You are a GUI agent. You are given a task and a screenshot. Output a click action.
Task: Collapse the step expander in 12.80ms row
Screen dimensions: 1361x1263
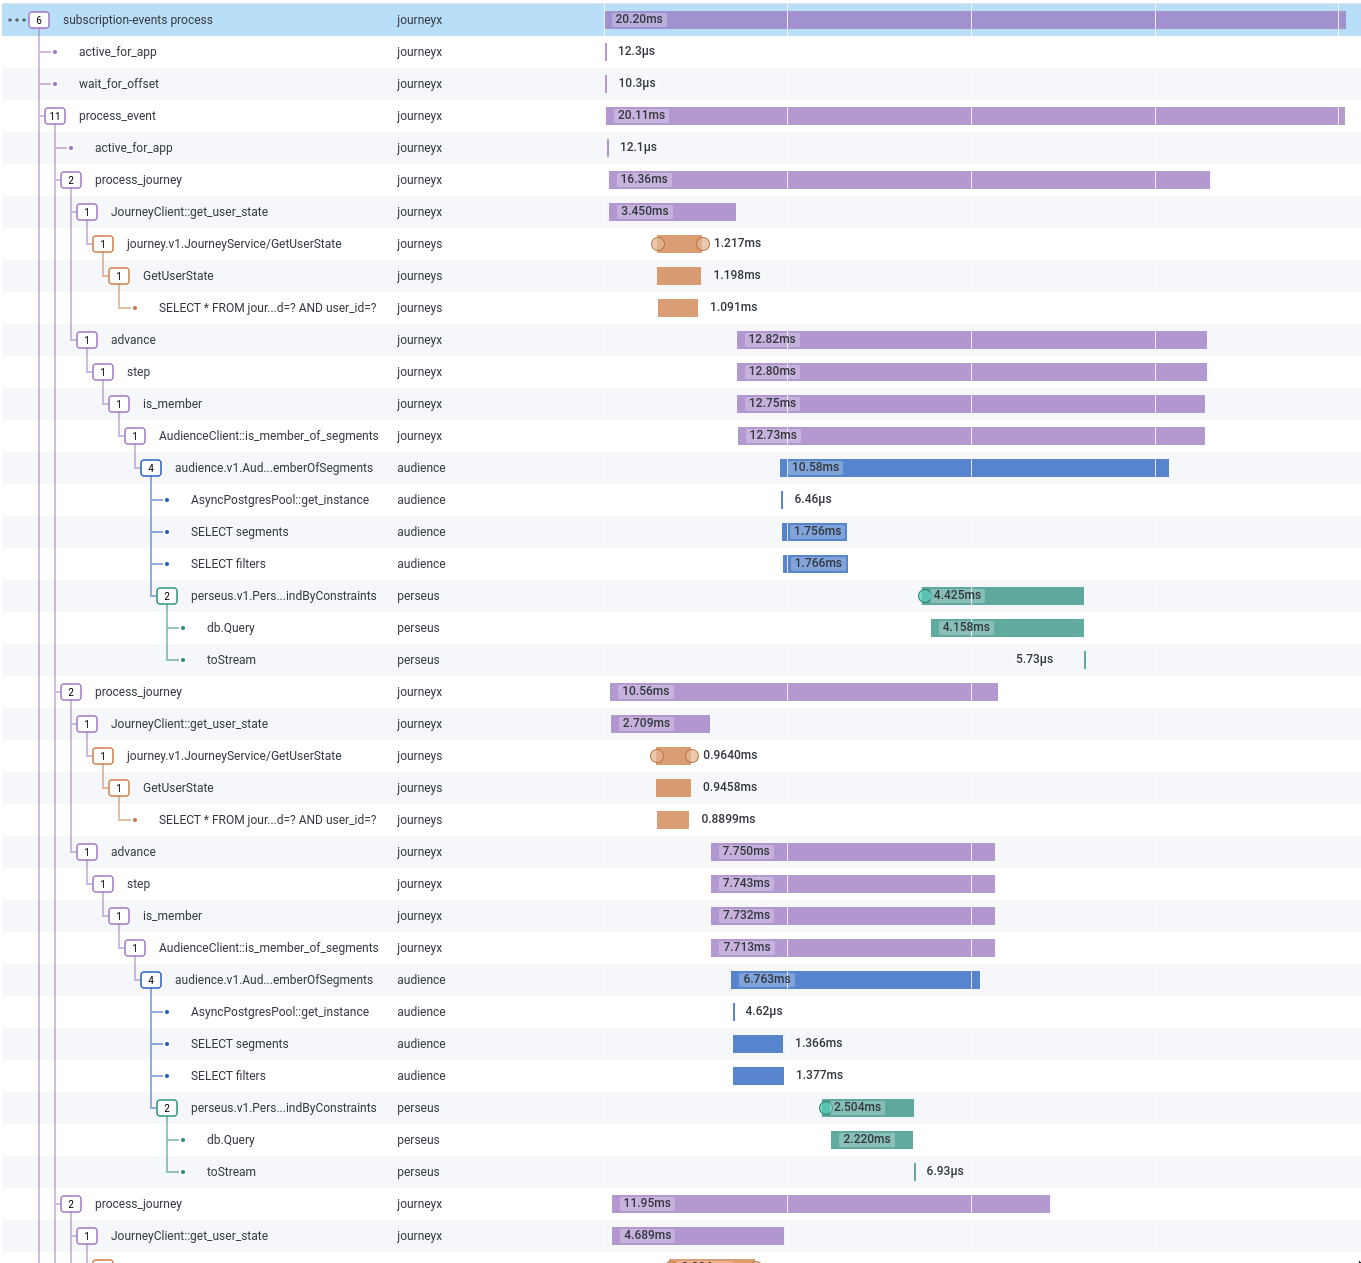pos(103,372)
